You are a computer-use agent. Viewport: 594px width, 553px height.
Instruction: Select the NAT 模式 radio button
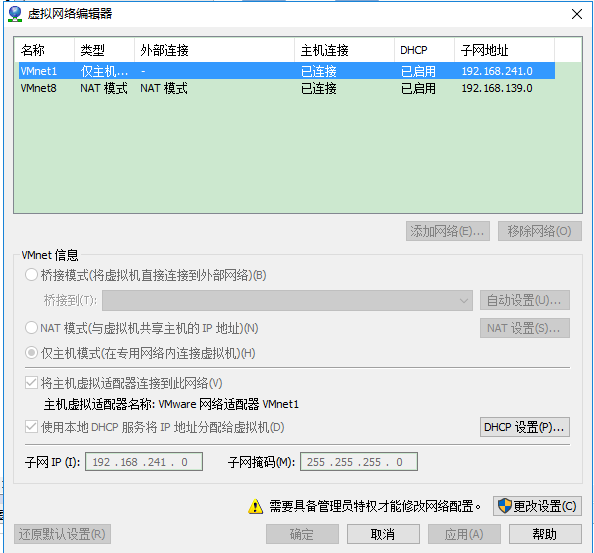[x=31, y=328]
